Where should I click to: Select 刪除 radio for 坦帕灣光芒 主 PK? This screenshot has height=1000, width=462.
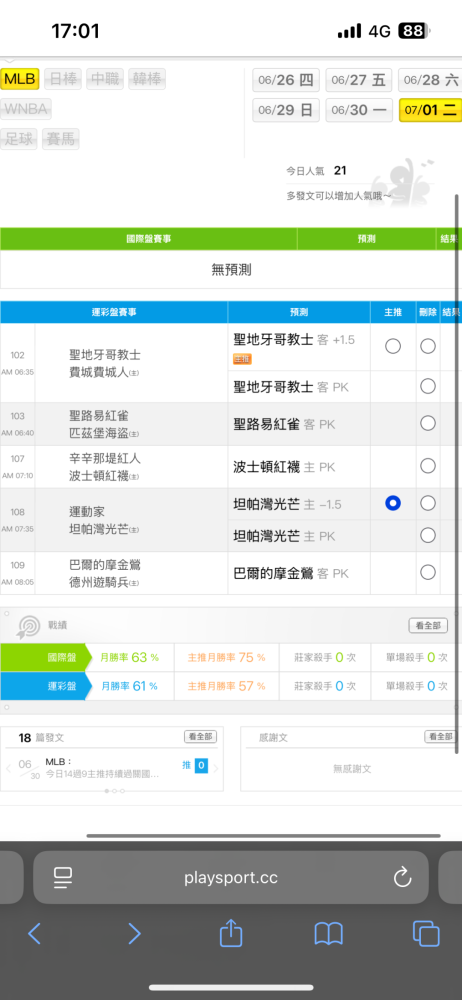pyautogui.click(x=428, y=535)
